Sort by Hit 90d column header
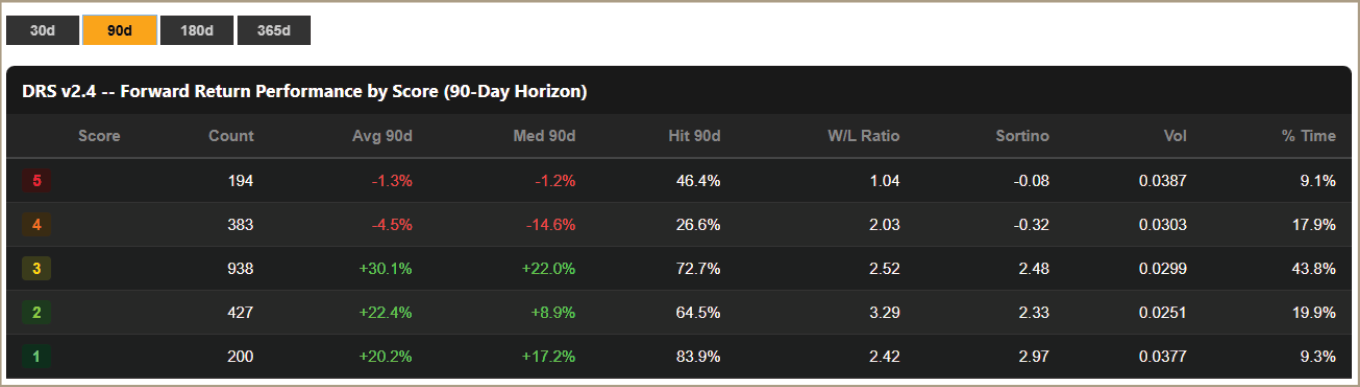The height and width of the screenshot is (387, 1360). coord(695,136)
